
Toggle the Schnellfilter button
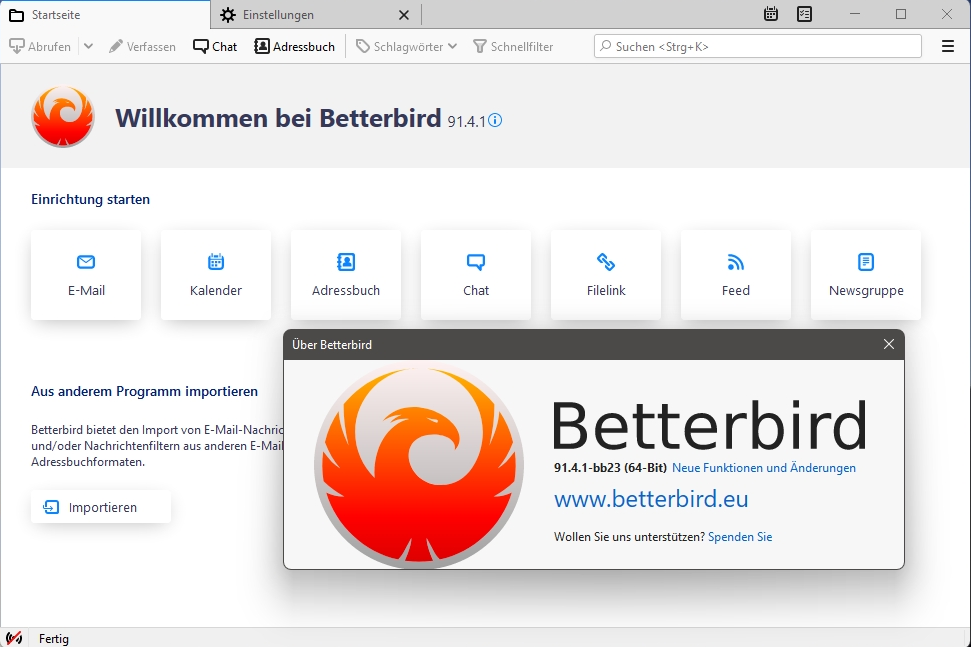pos(513,46)
